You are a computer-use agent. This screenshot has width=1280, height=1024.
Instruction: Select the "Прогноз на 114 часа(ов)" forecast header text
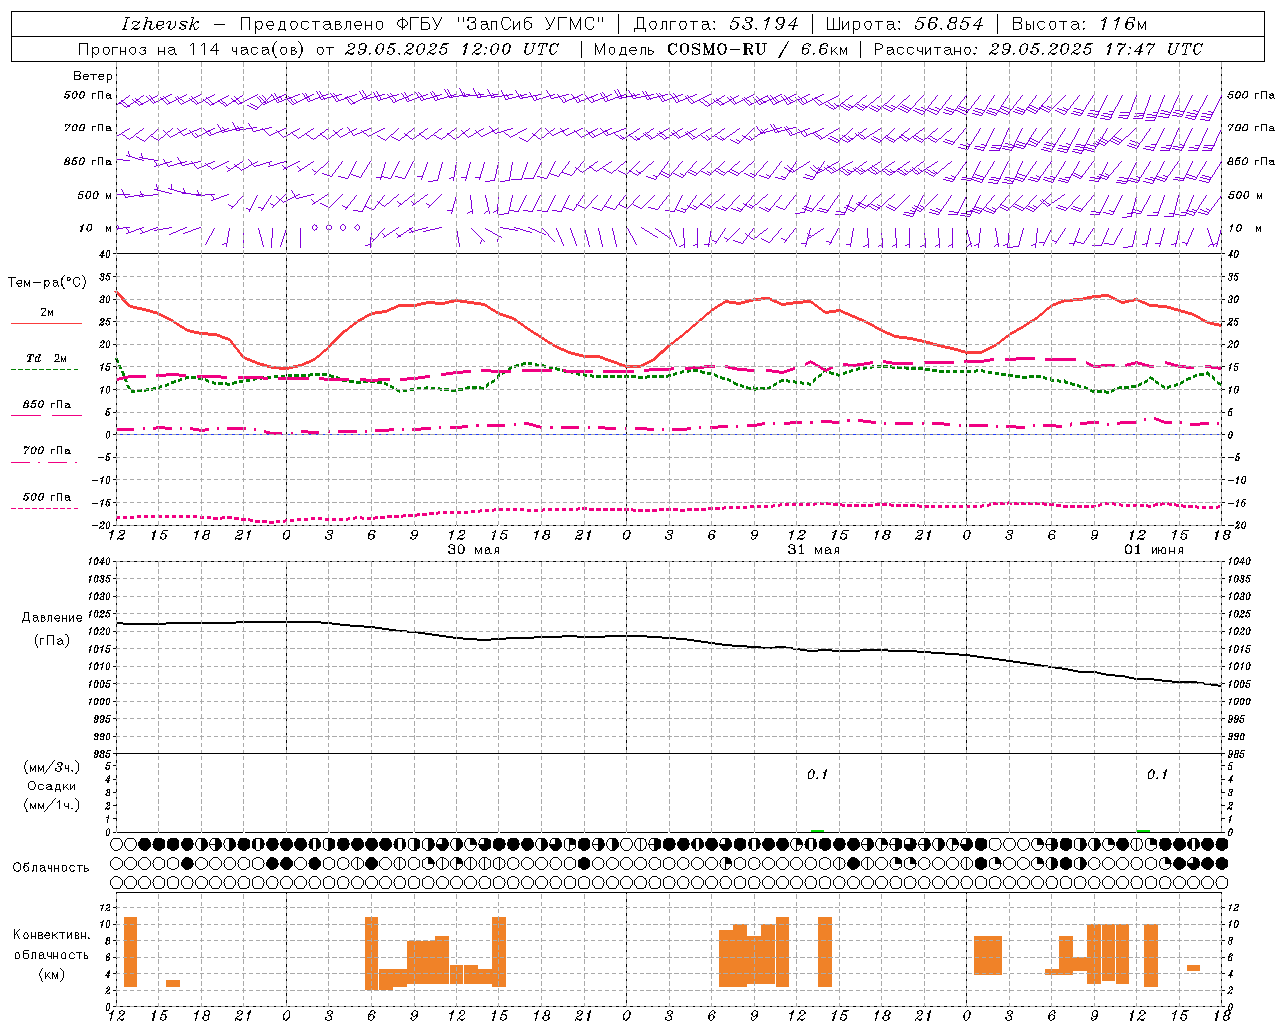click(x=193, y=49)
